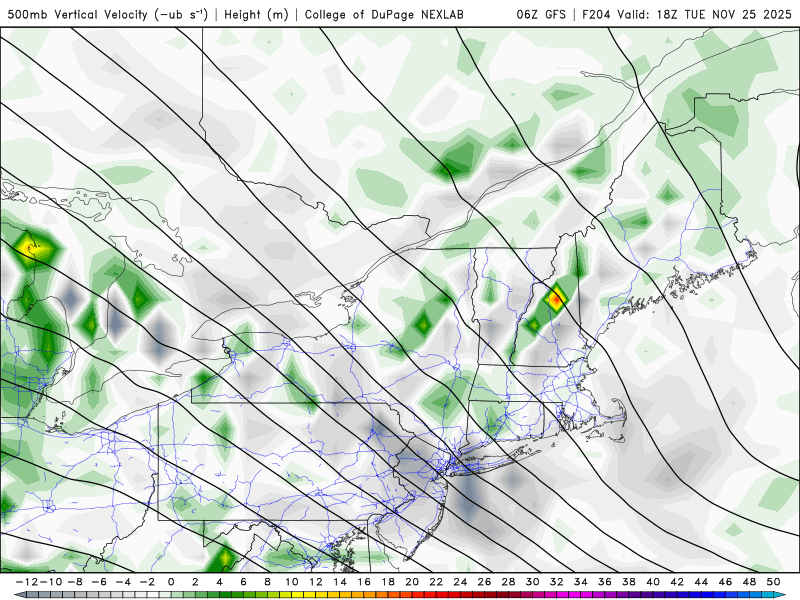Screen dimensions: 800x600
Task: Click the '30' color scale label
Action: 533,582
